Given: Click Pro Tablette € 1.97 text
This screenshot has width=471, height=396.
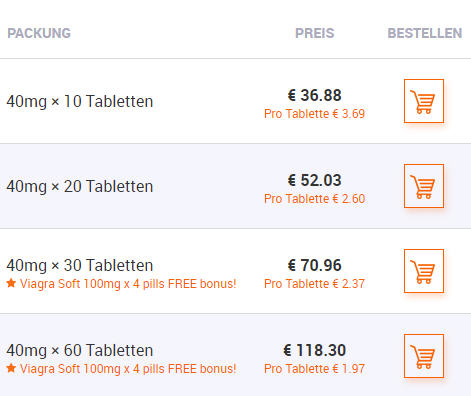Looking at the screenshot, I should point(314,369).
